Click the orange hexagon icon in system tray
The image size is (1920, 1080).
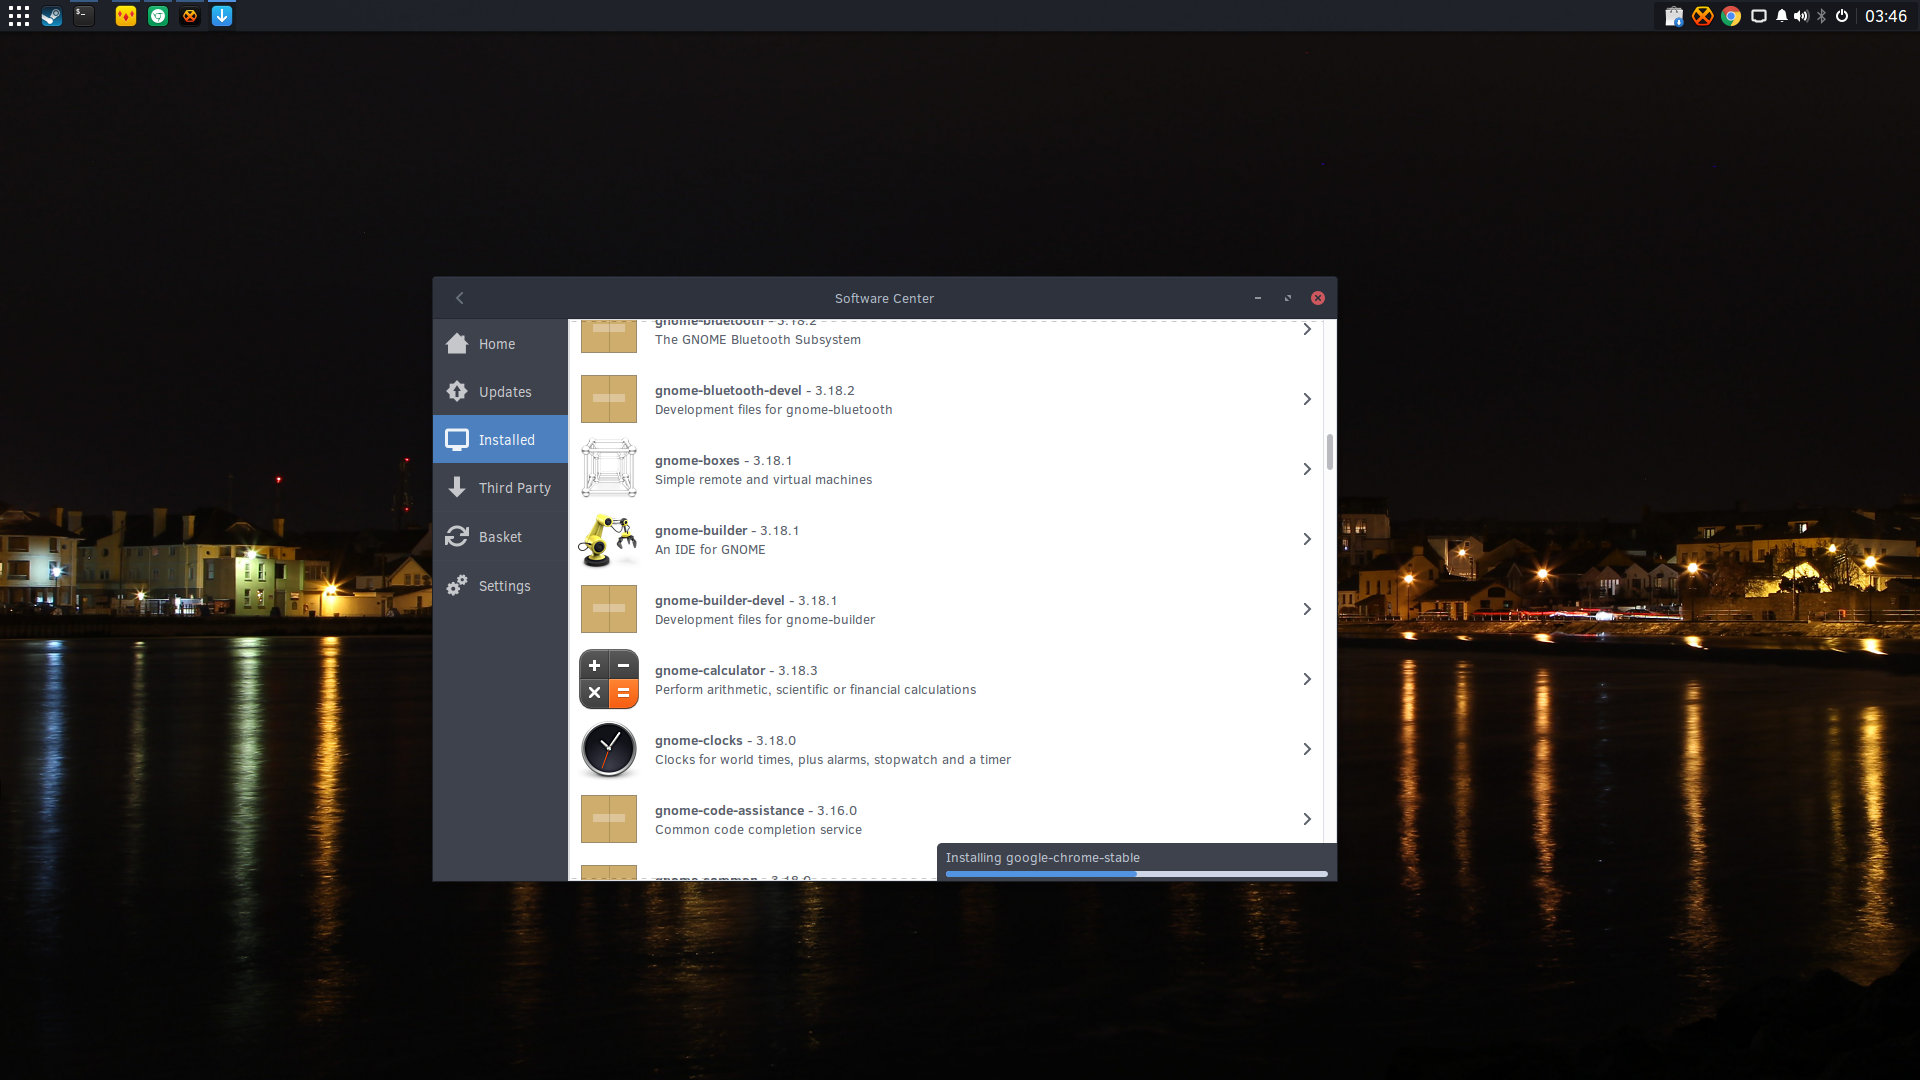pos(1702,16)
